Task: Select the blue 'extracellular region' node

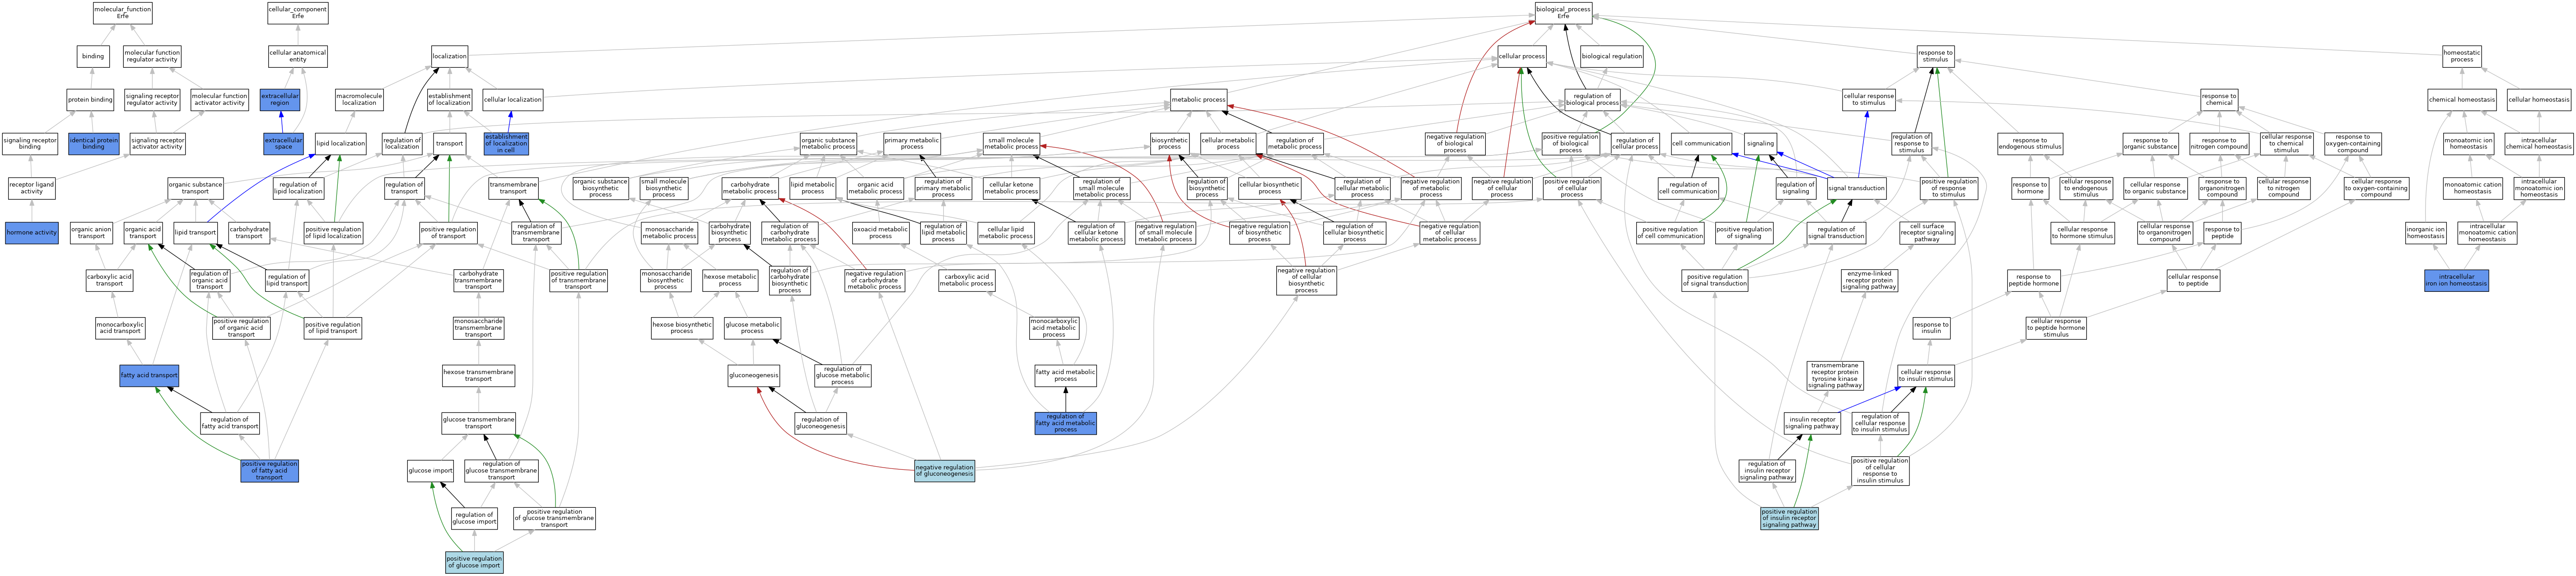Action: pyautogui.click(x=280, y=99)
